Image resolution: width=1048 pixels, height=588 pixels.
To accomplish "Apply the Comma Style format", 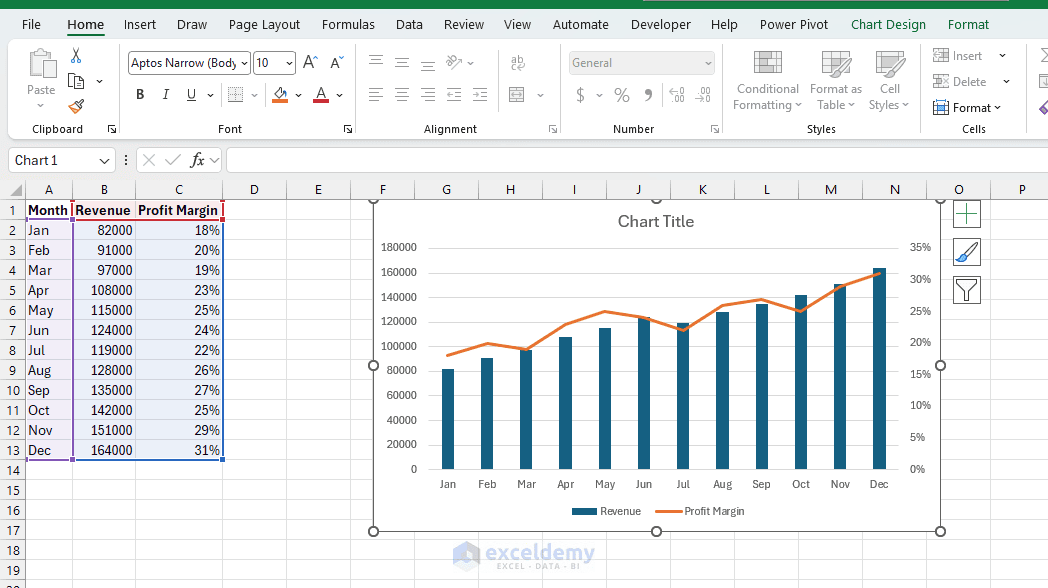I will point(648,95).
